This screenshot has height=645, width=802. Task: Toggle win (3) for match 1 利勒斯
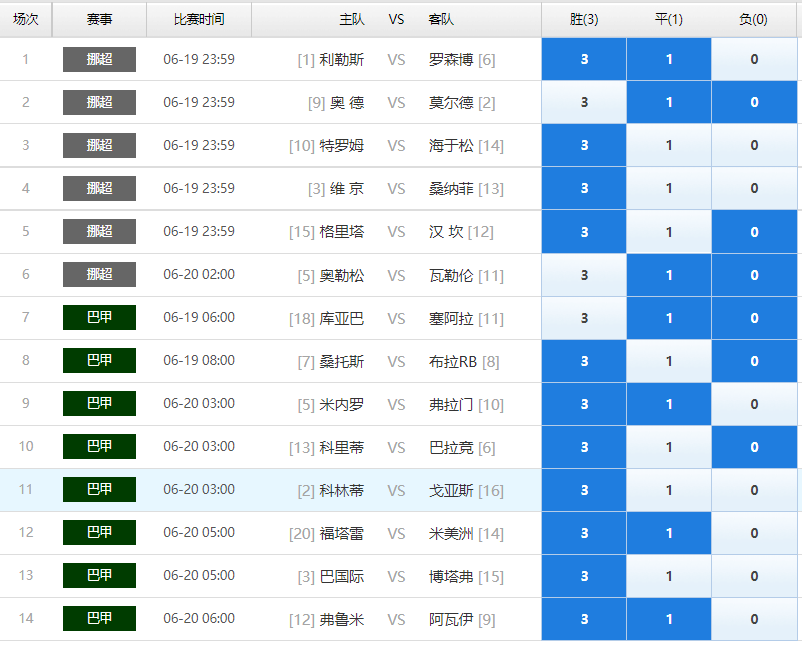pos(584,59)
